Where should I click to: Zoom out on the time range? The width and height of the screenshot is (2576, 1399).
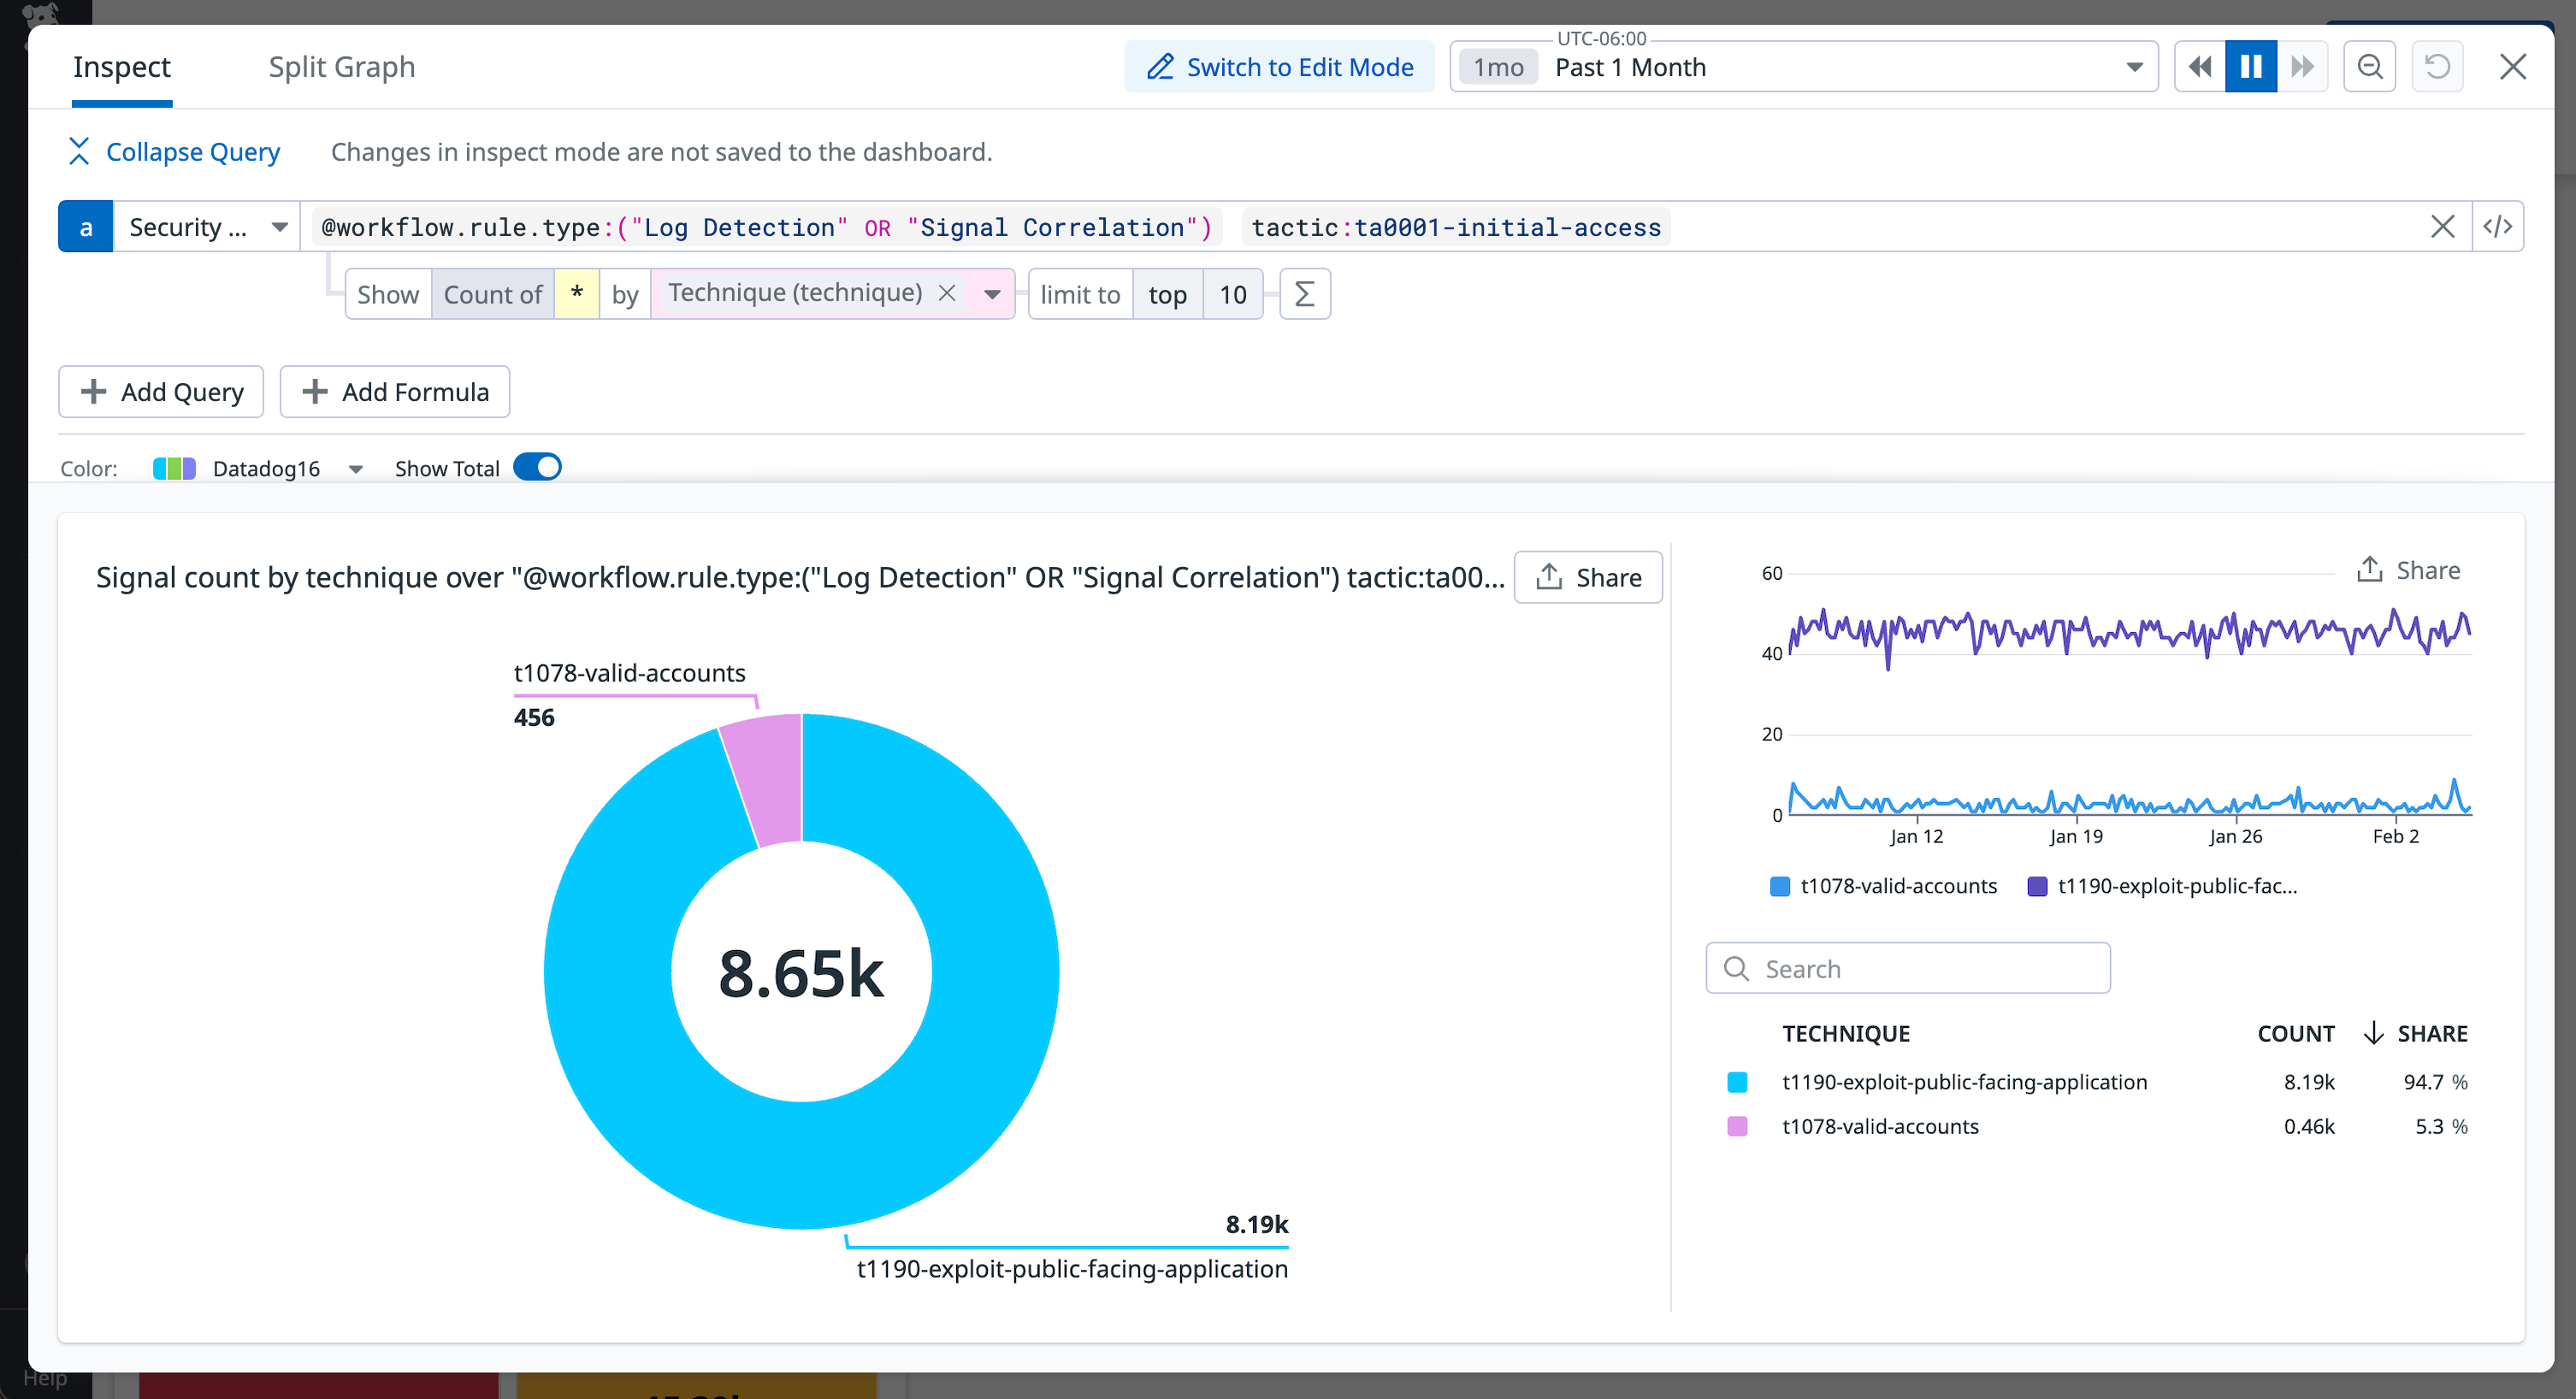click(2369, 66)
